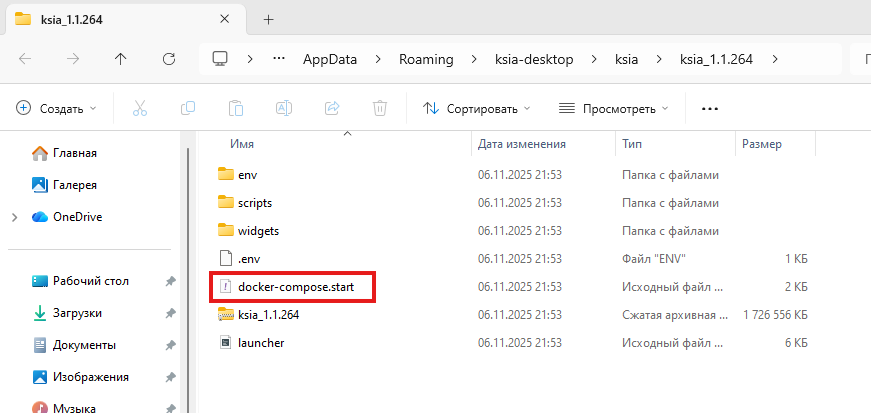Sort by the Тип column header
871x413 pixels.
(632, 145)
